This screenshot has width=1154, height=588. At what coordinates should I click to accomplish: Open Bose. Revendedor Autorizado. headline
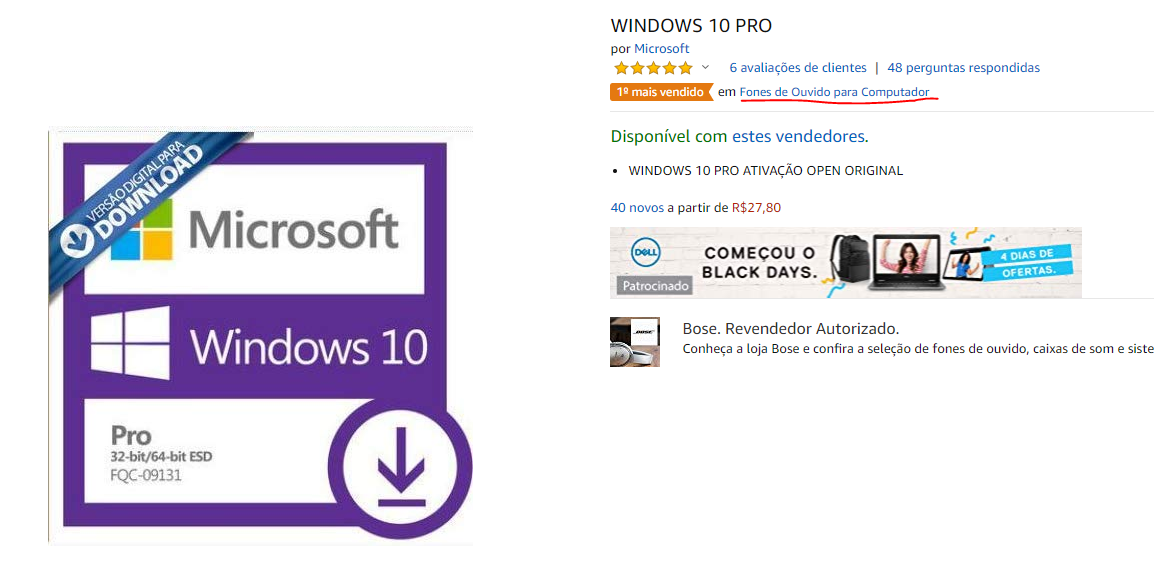[791, 328]
